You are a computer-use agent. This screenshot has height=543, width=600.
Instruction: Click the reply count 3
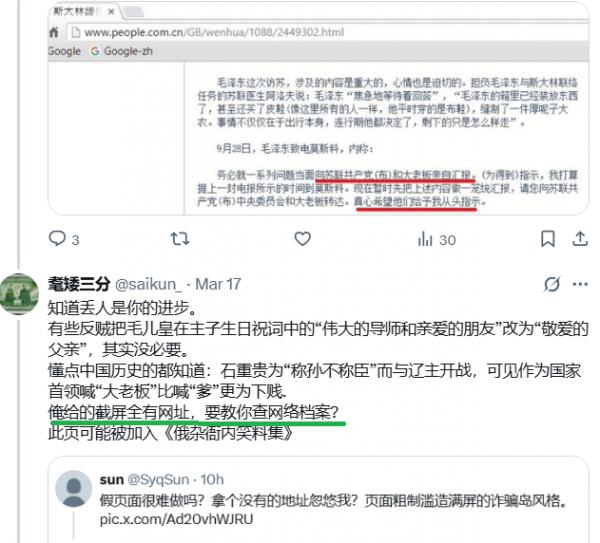point(75,240)
